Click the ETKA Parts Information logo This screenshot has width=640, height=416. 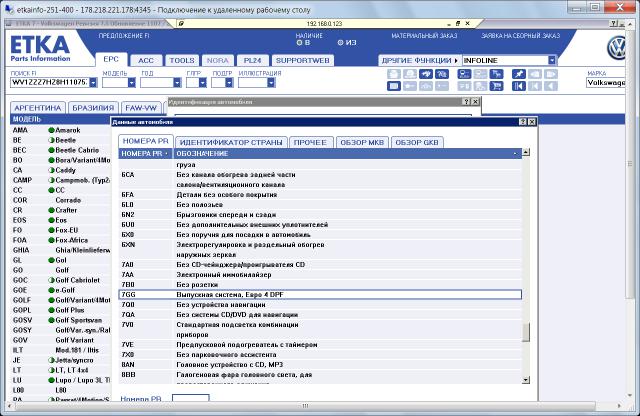tap(40, 48)
